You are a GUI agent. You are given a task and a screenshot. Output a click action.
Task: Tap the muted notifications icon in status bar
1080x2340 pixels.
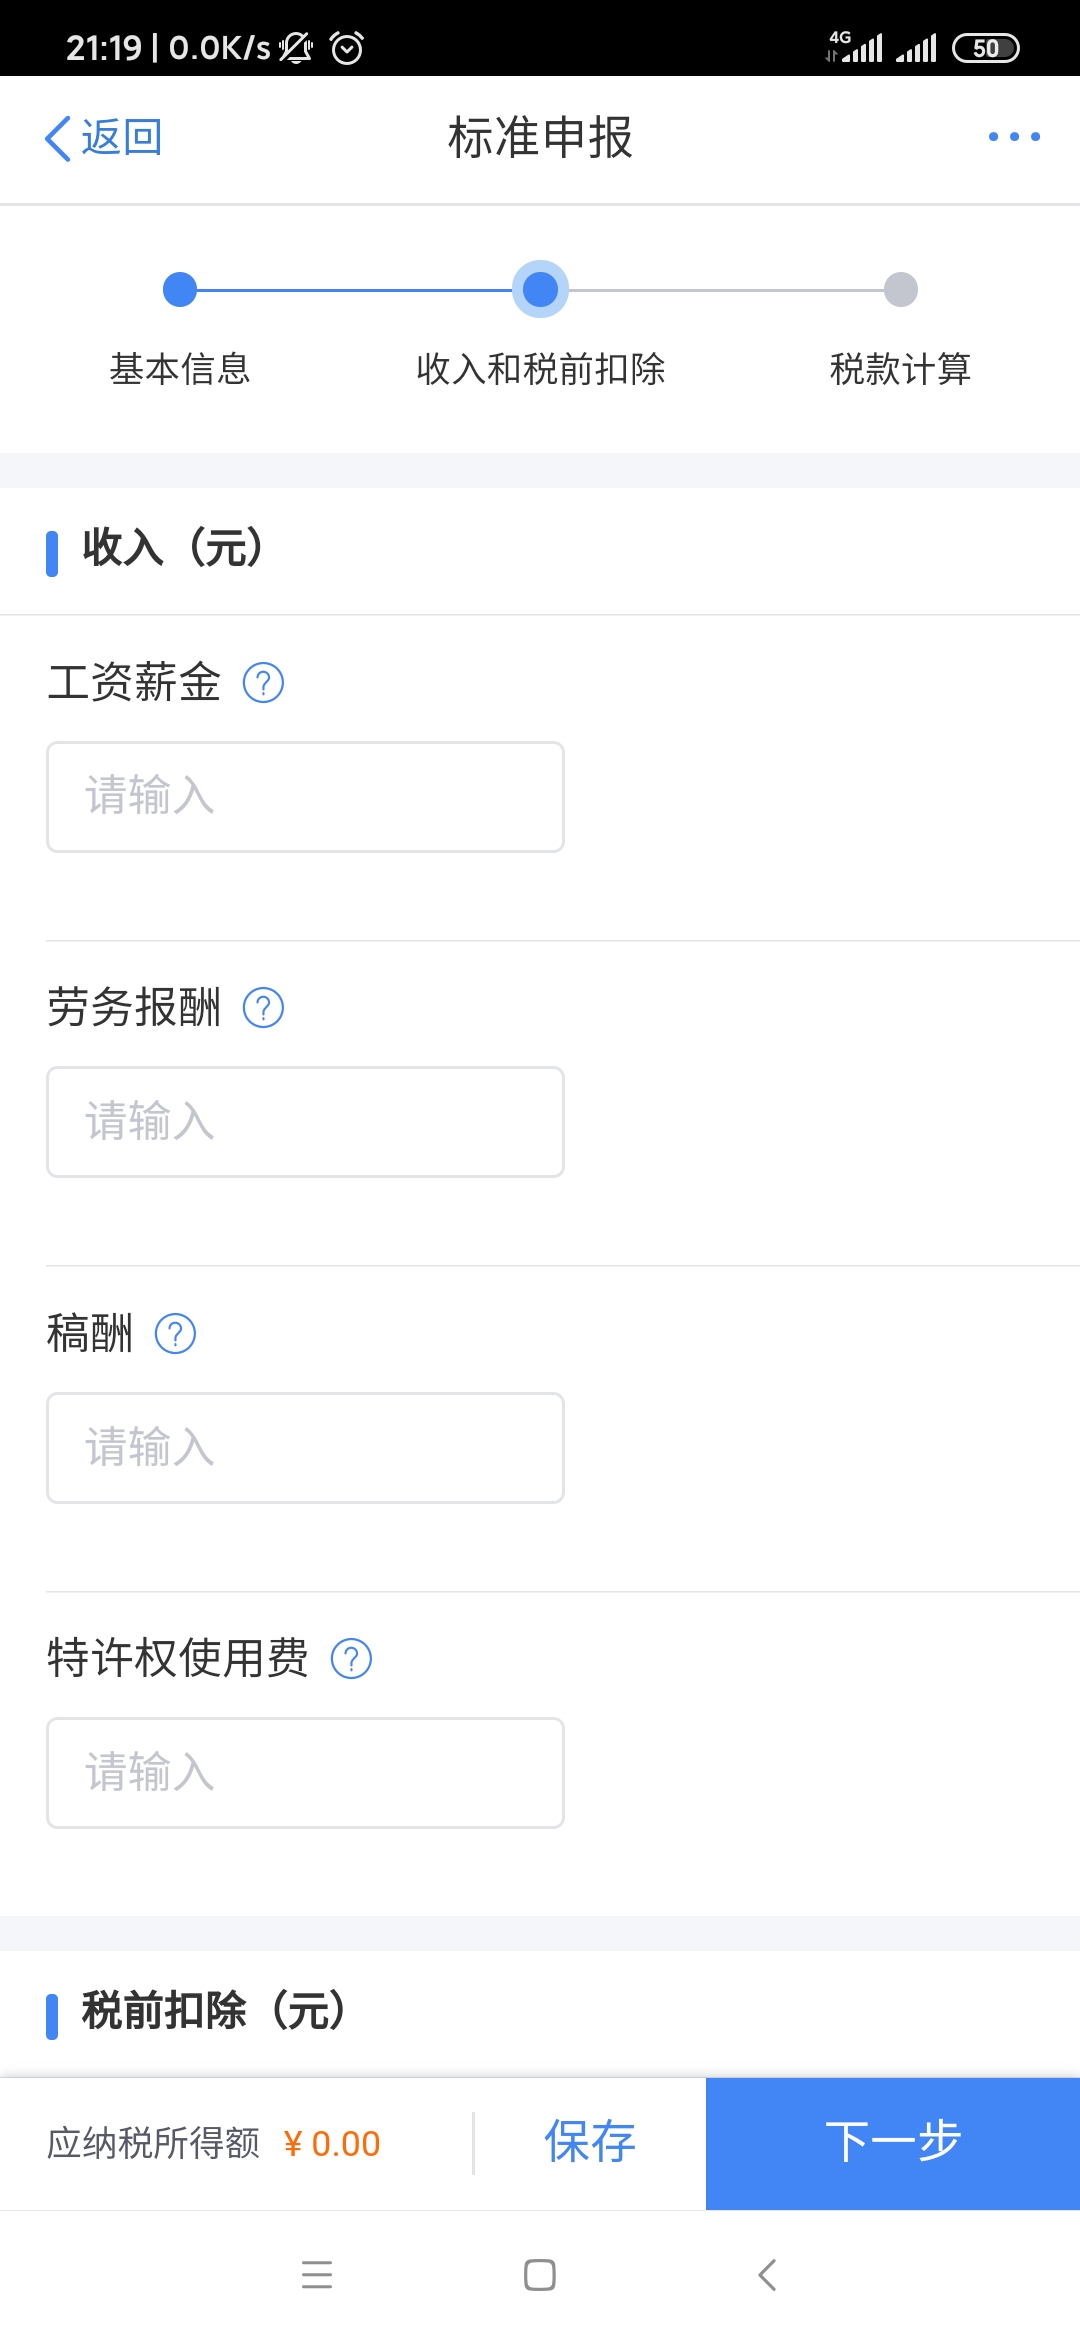(295, 45)
